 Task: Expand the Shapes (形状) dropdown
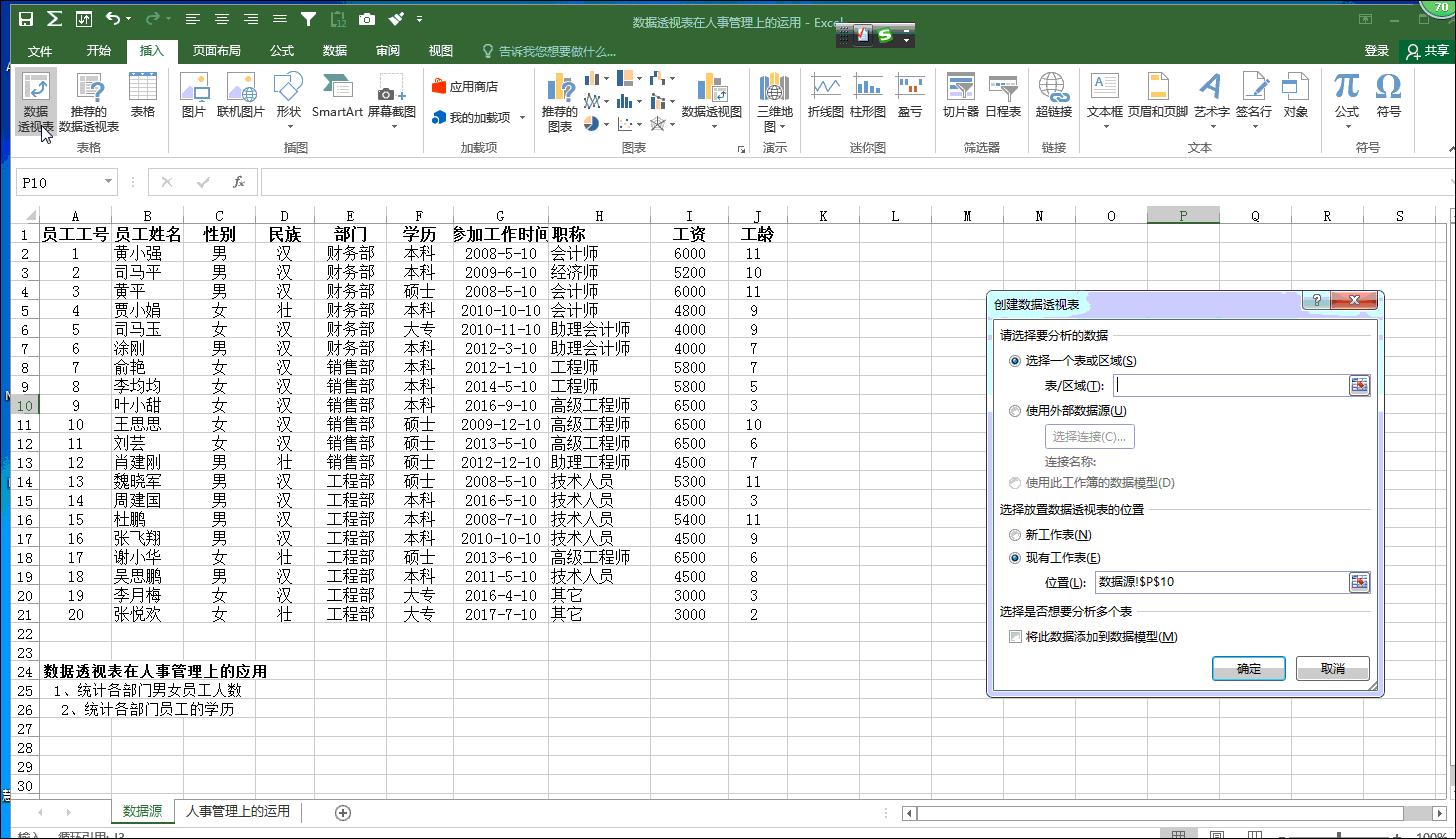tap(288, 127)
